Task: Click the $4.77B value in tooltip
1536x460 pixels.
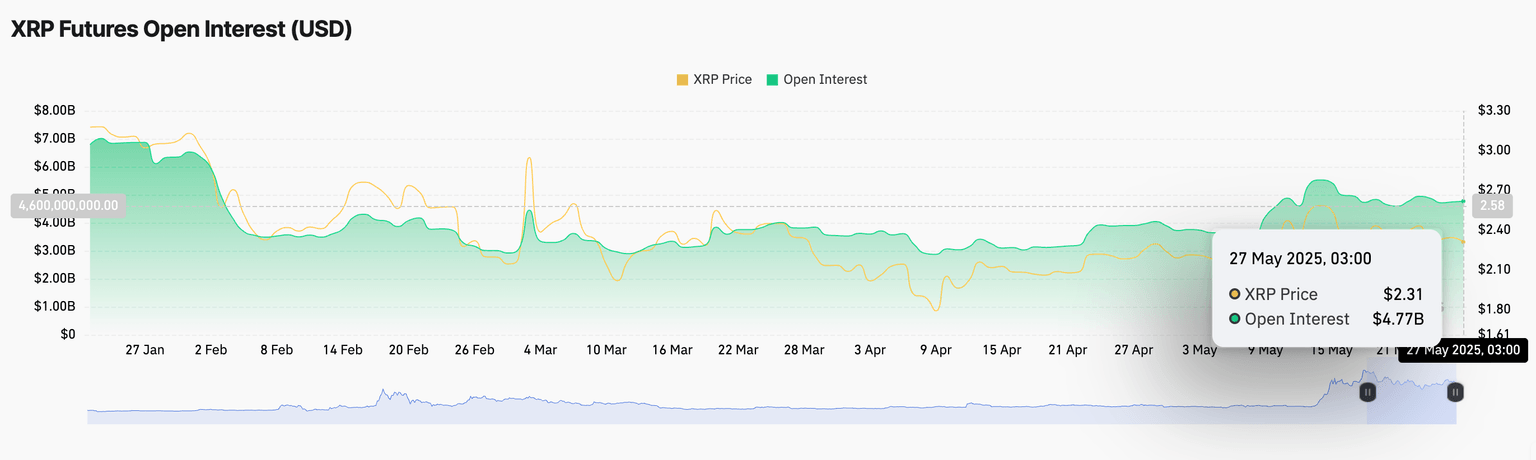Action: [x=1397, y=319]
